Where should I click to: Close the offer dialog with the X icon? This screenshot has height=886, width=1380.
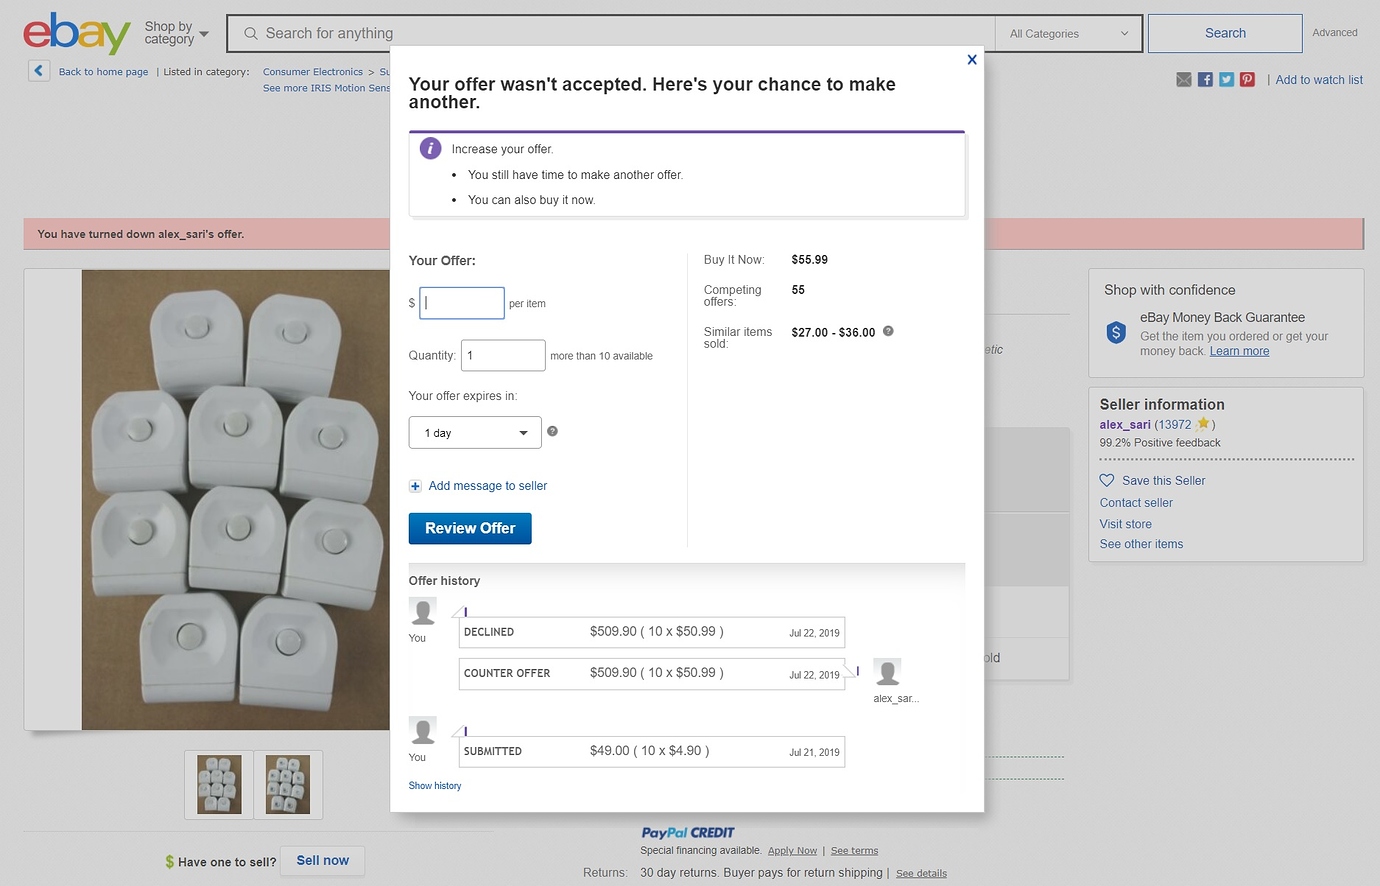click(x=972, y=60)
